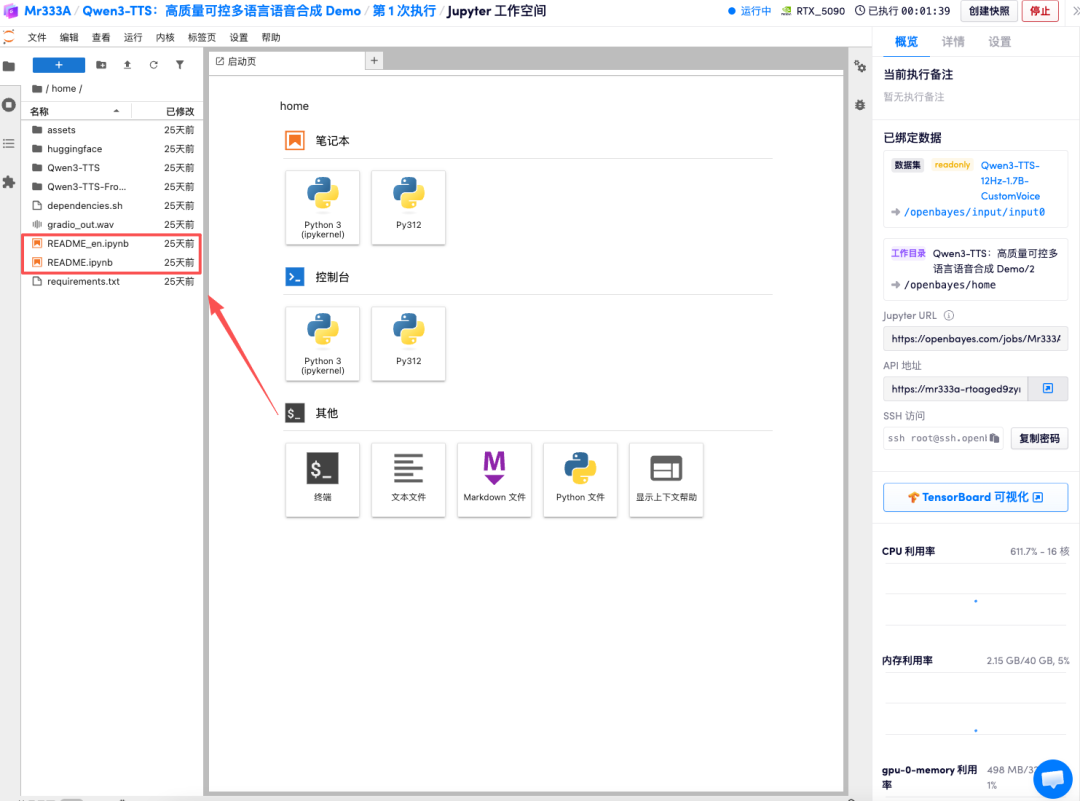Open the 标签页 menu
This screenshot has width=1080, height=801.
pos(202,37)
